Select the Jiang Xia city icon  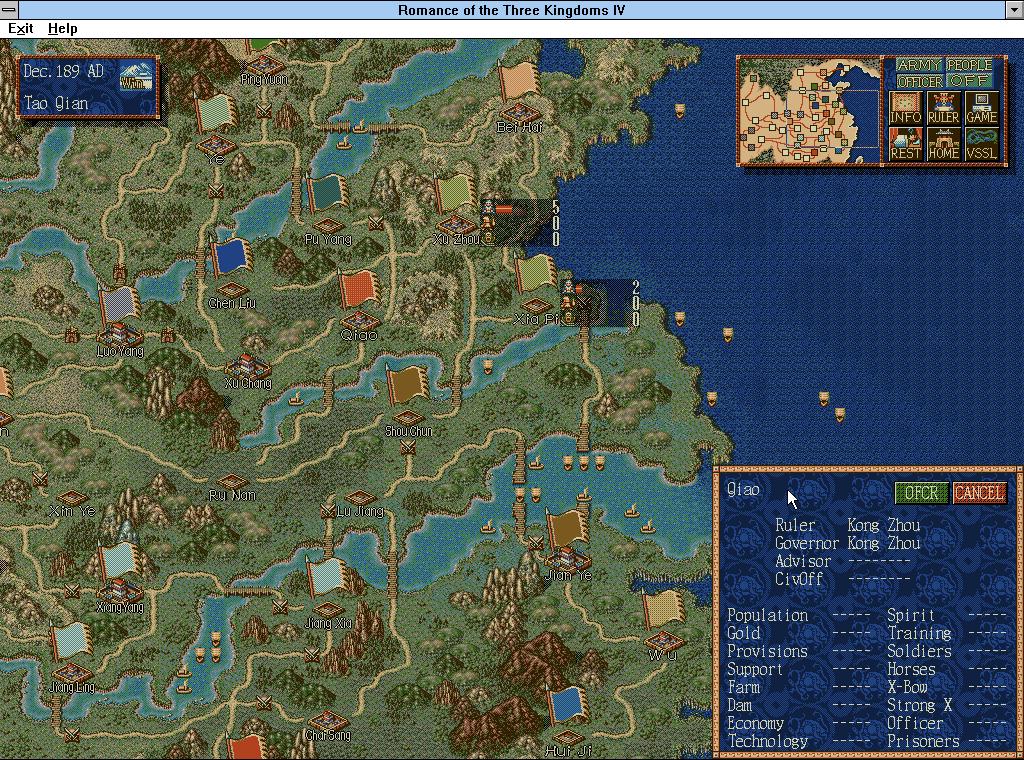pos(328,610)
